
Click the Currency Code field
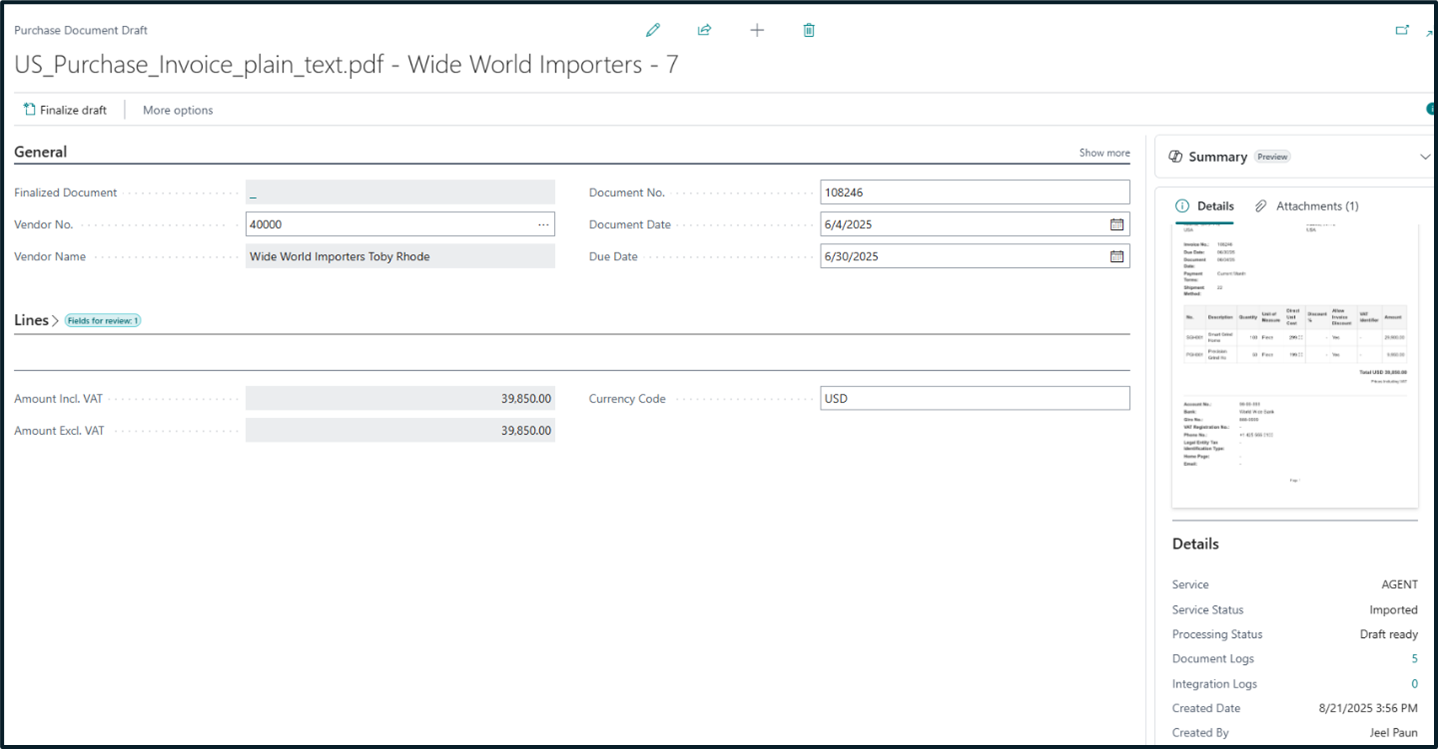974,399
